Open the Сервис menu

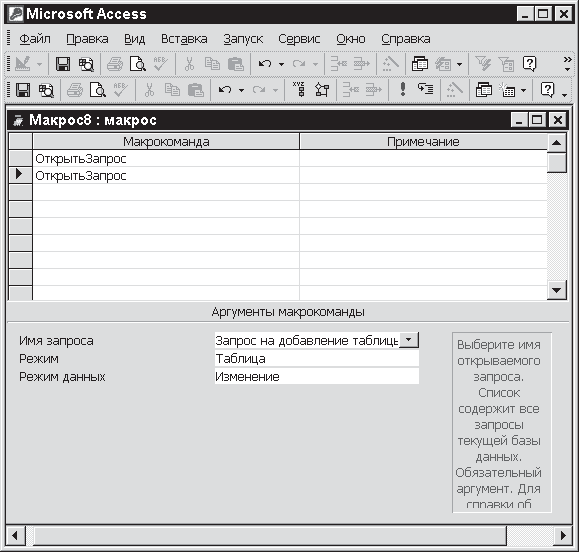pyautogui.click(x=299, y=39)
